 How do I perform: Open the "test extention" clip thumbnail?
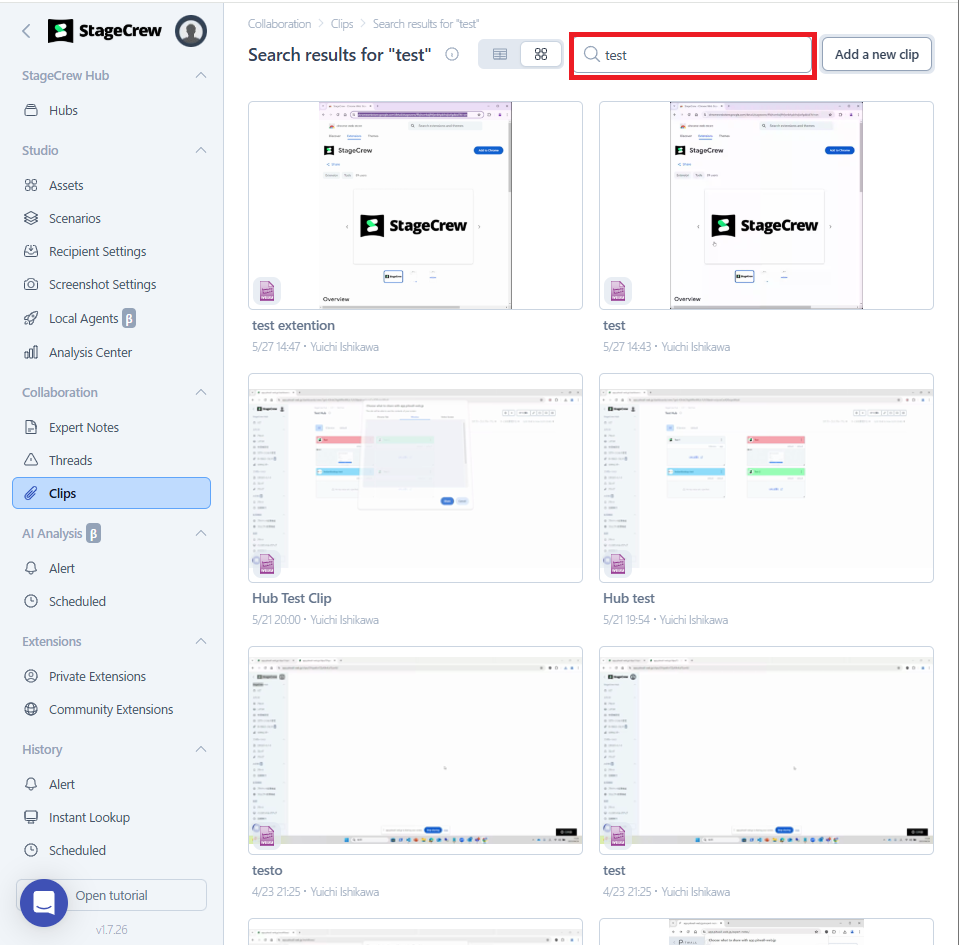tap(415, 205)
